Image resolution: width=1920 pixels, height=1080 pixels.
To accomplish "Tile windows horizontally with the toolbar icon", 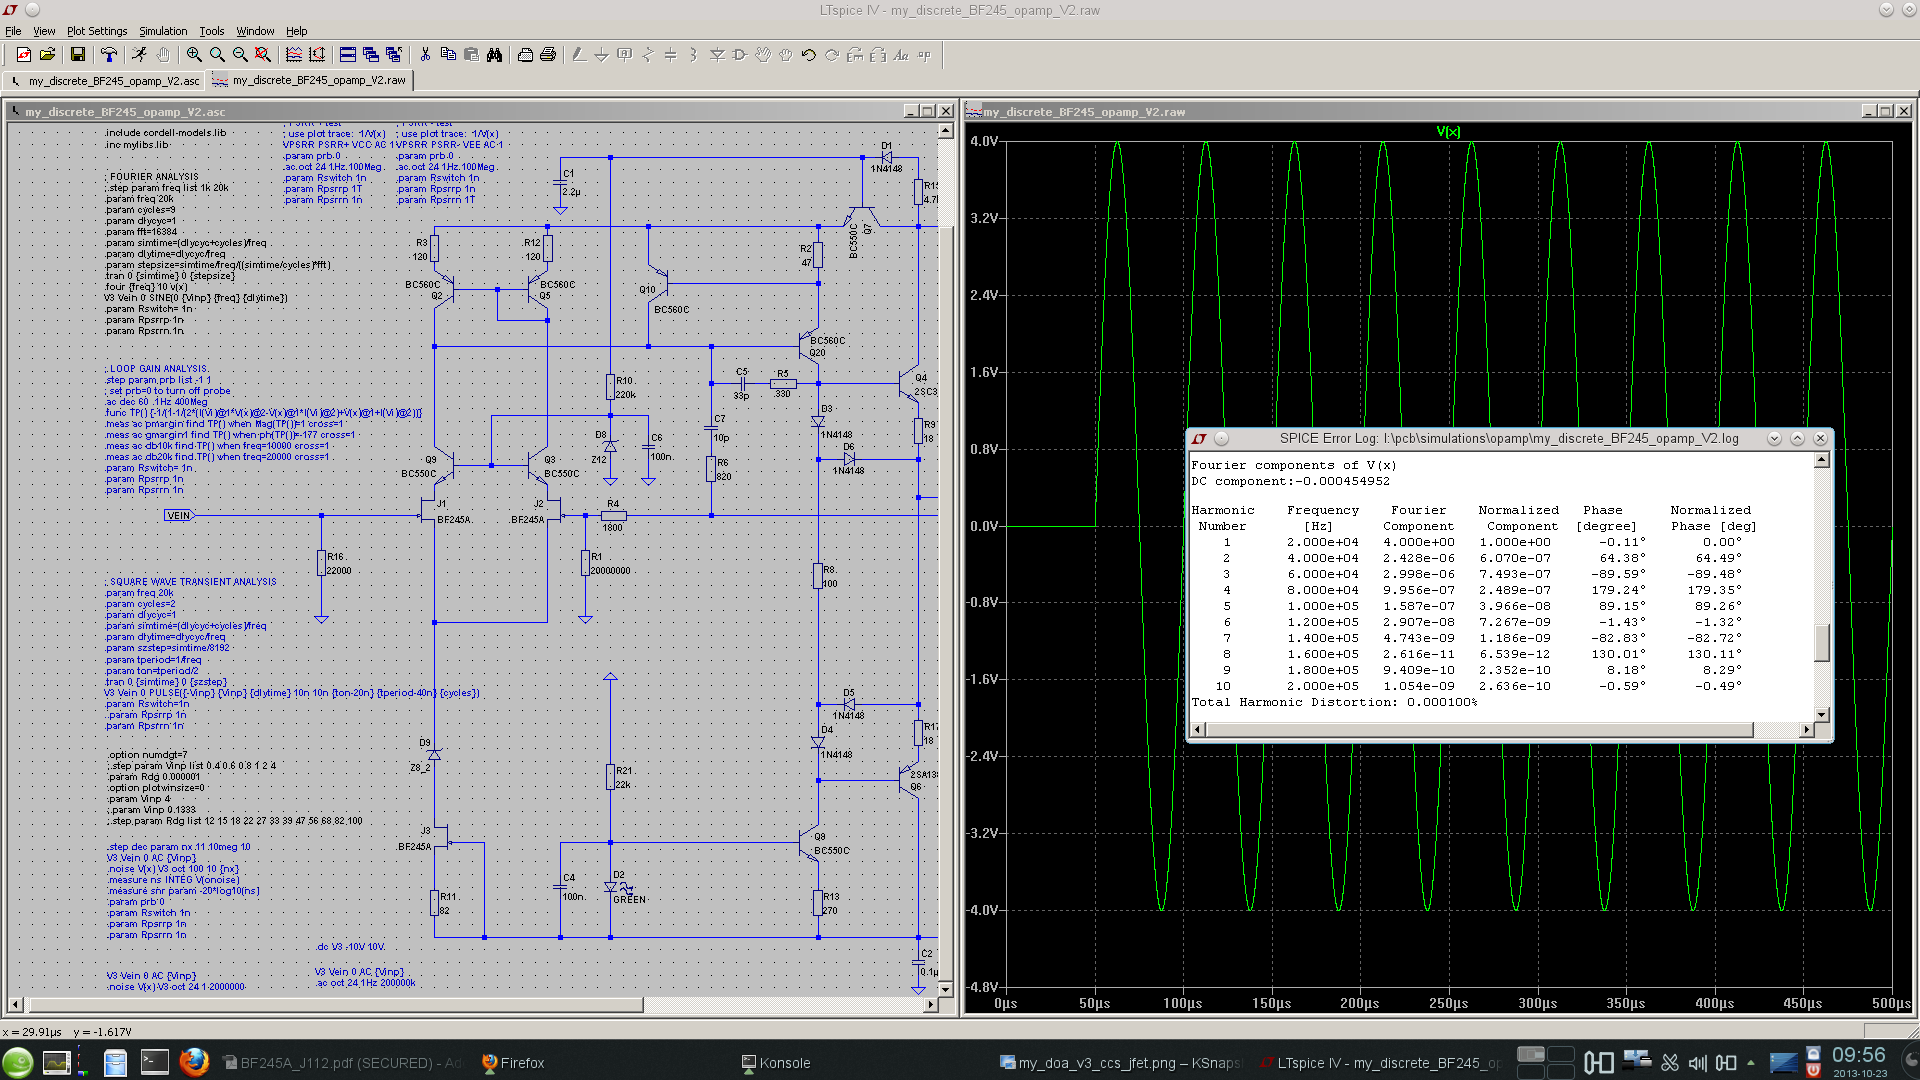I will pyautogui.click(x=348, y=55).
